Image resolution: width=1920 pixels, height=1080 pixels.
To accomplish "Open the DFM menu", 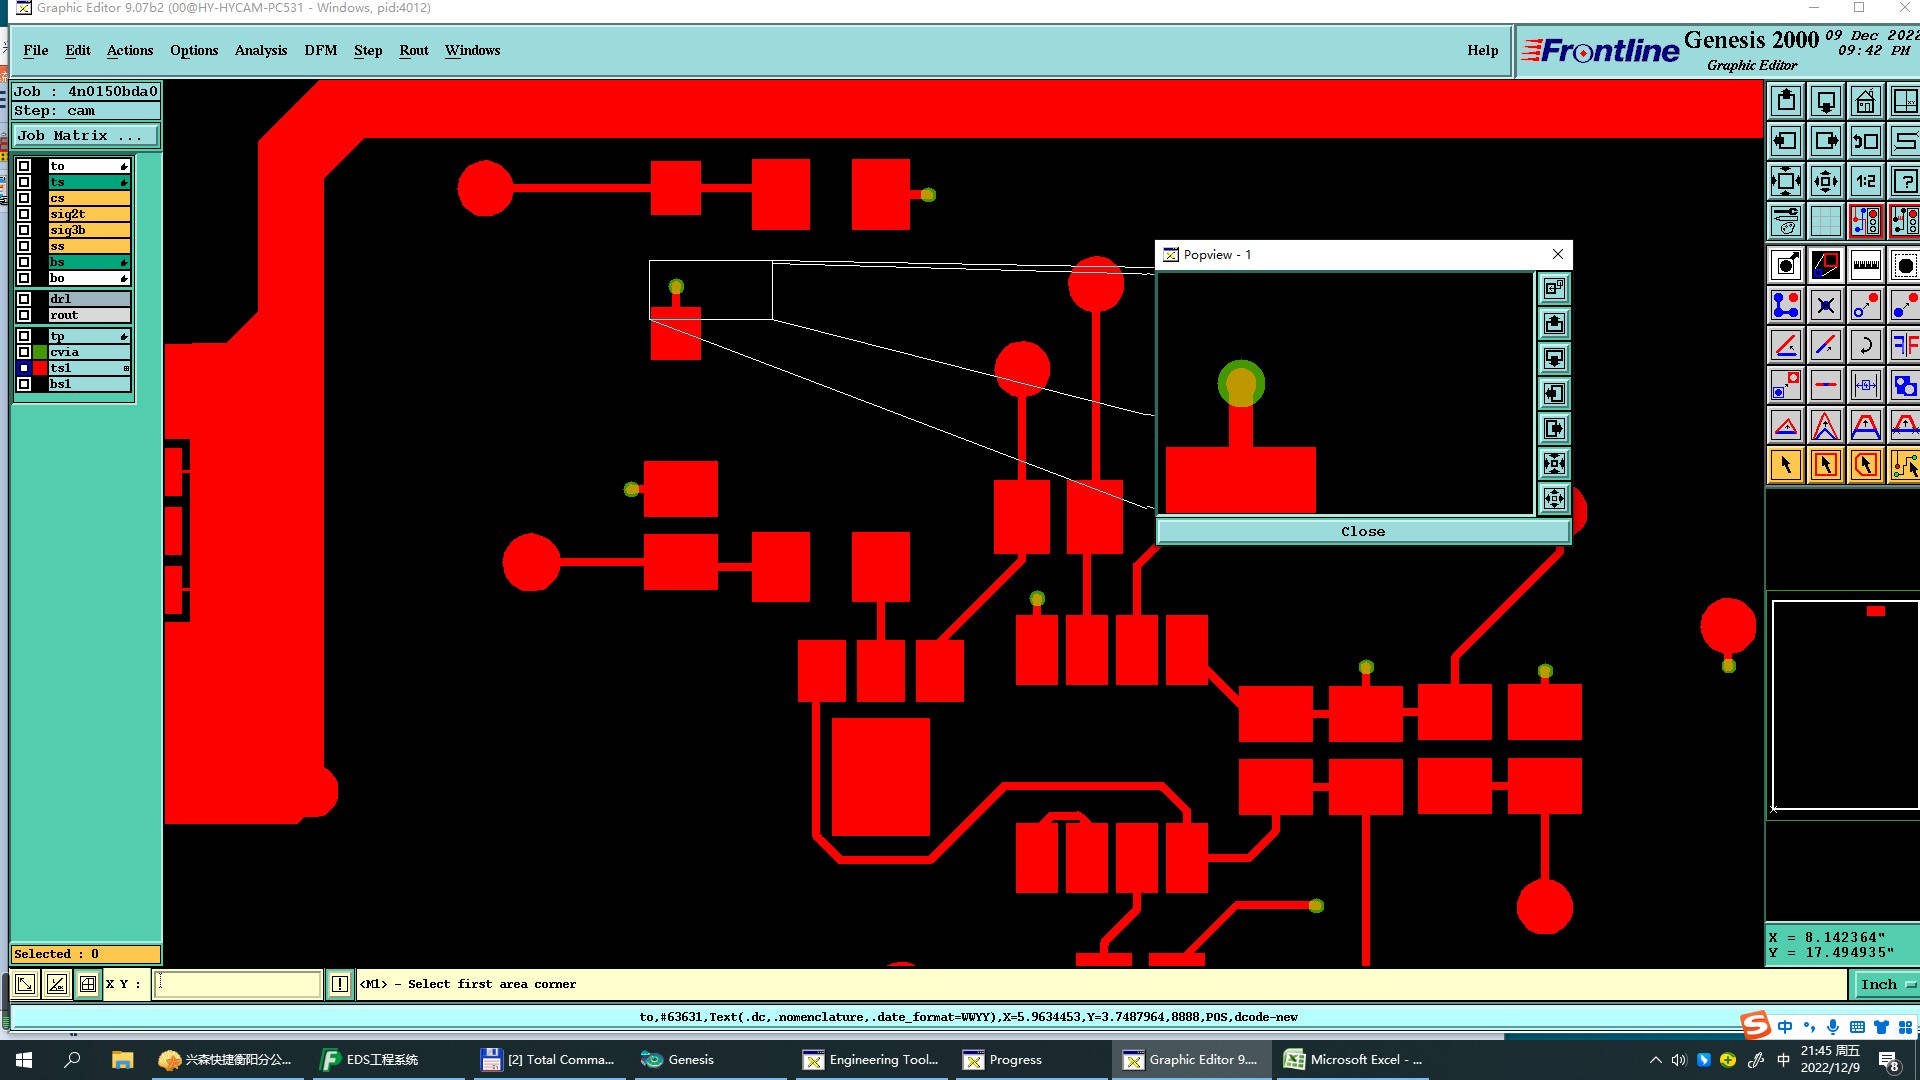I will (320, 51).
